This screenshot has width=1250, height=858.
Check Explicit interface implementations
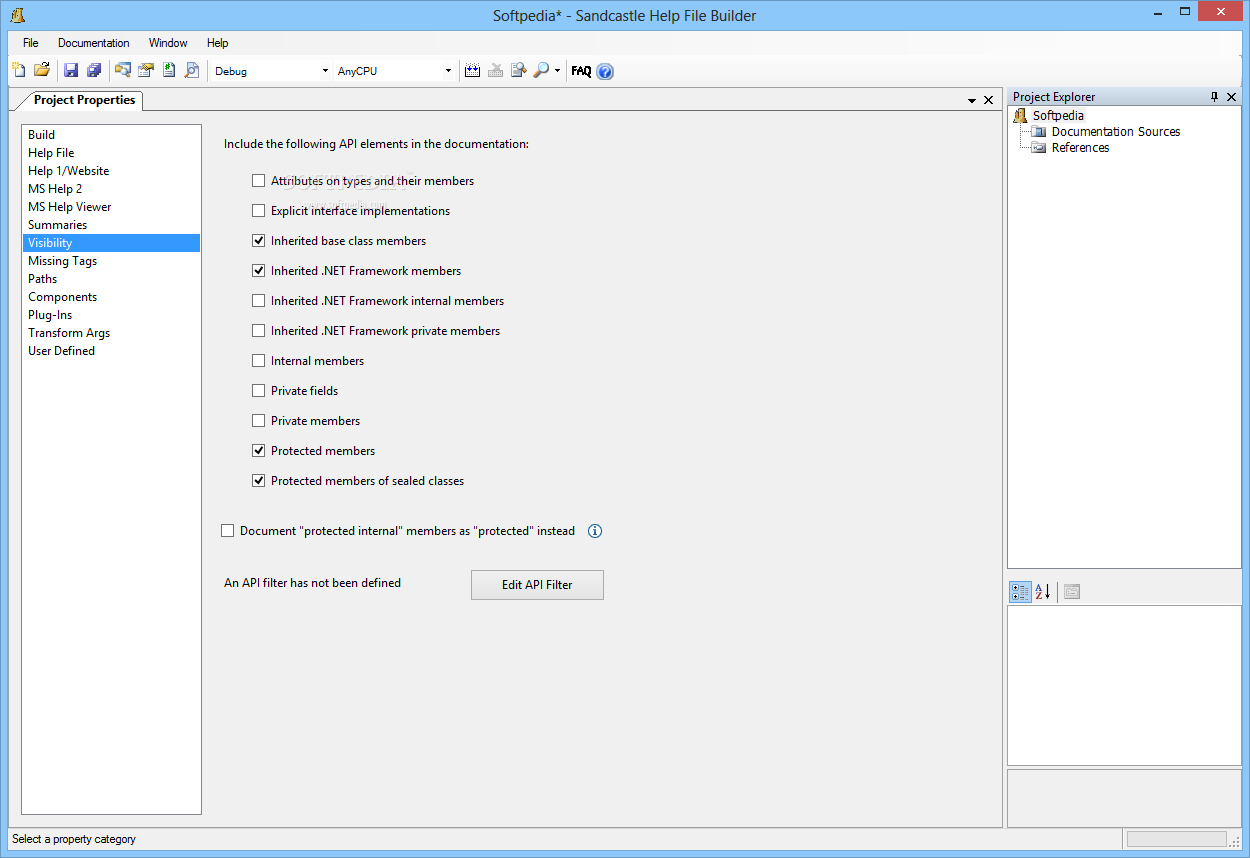(259, 211)
